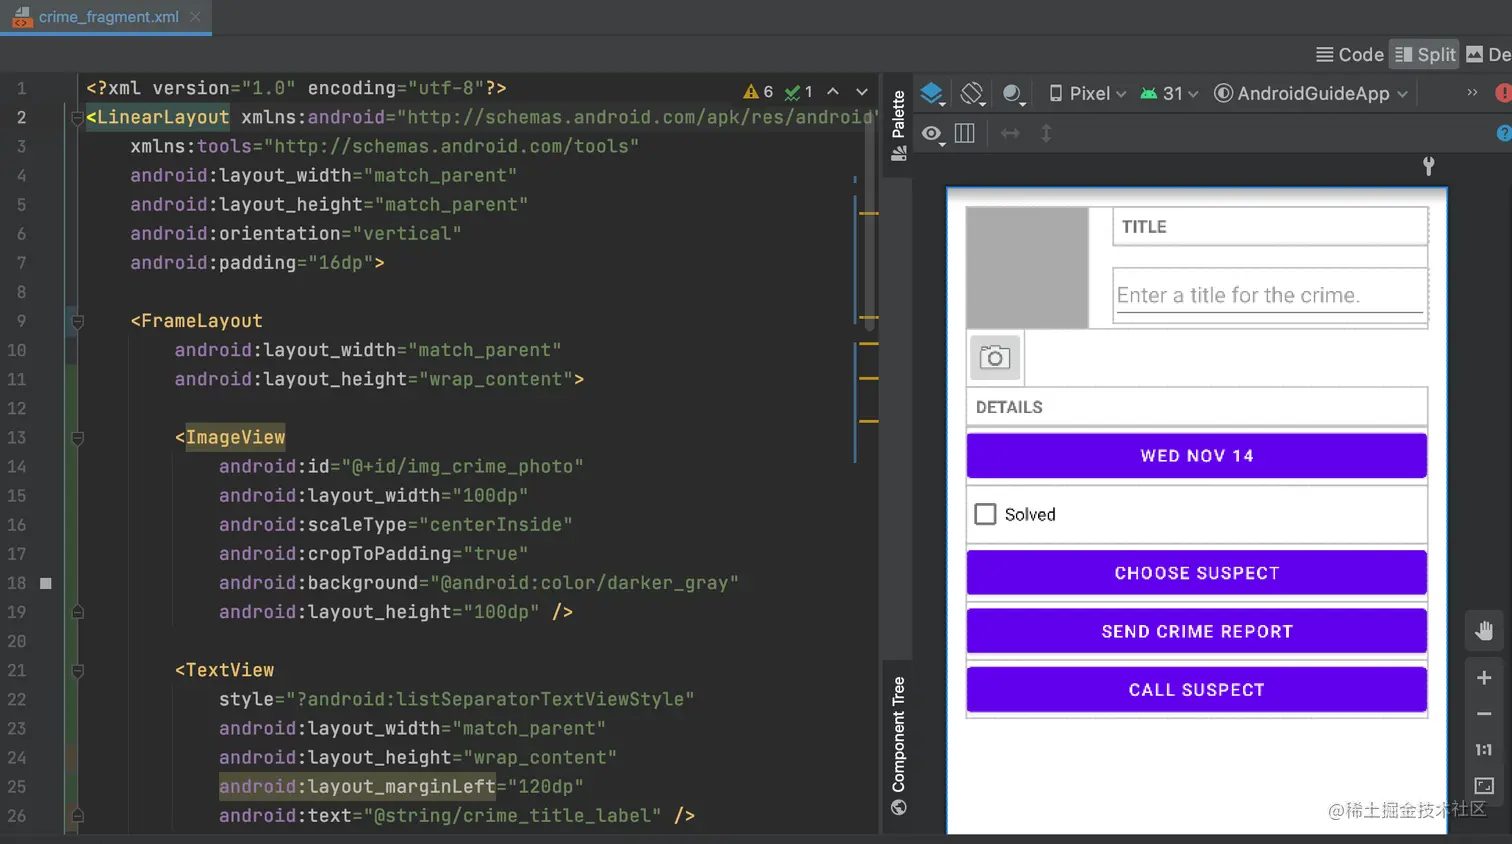This screenshot has width=1512, height=844.
Task: Collapse the LinearLayout fold marker on line 2
Action: (78, 118)
